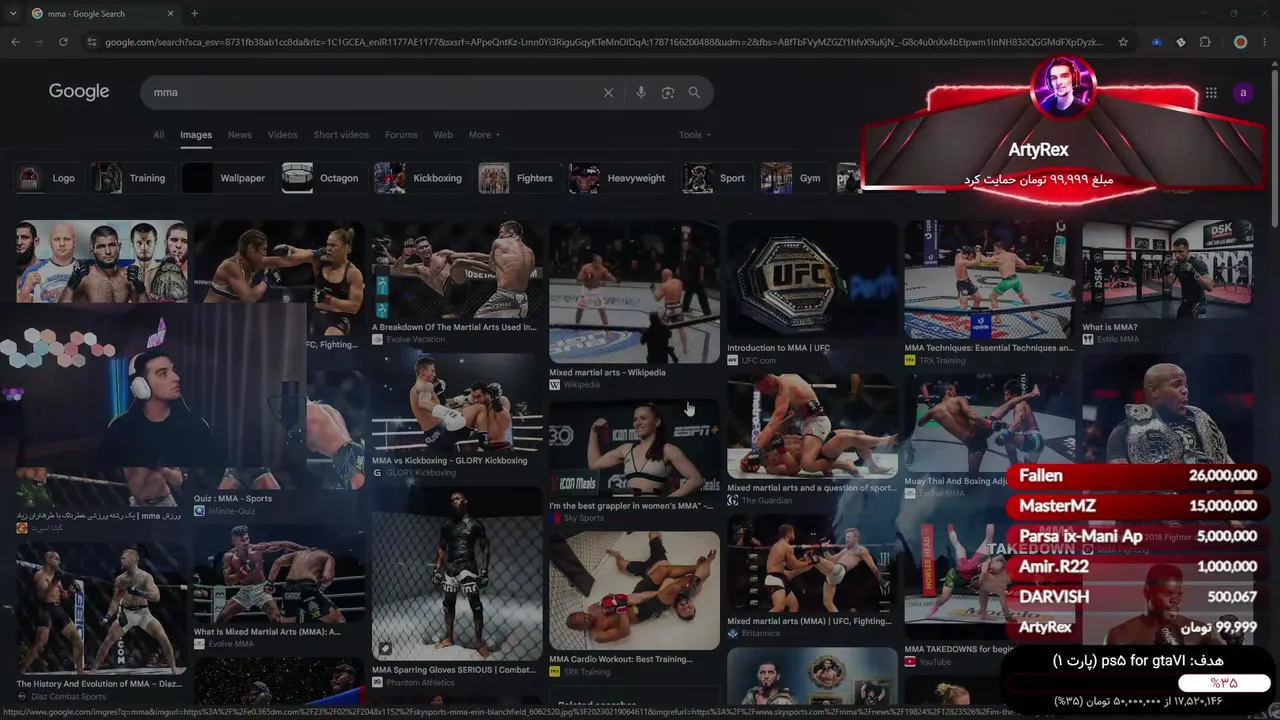Open the Chrome extensions puzzle icon

click(x=1205, y=42)
